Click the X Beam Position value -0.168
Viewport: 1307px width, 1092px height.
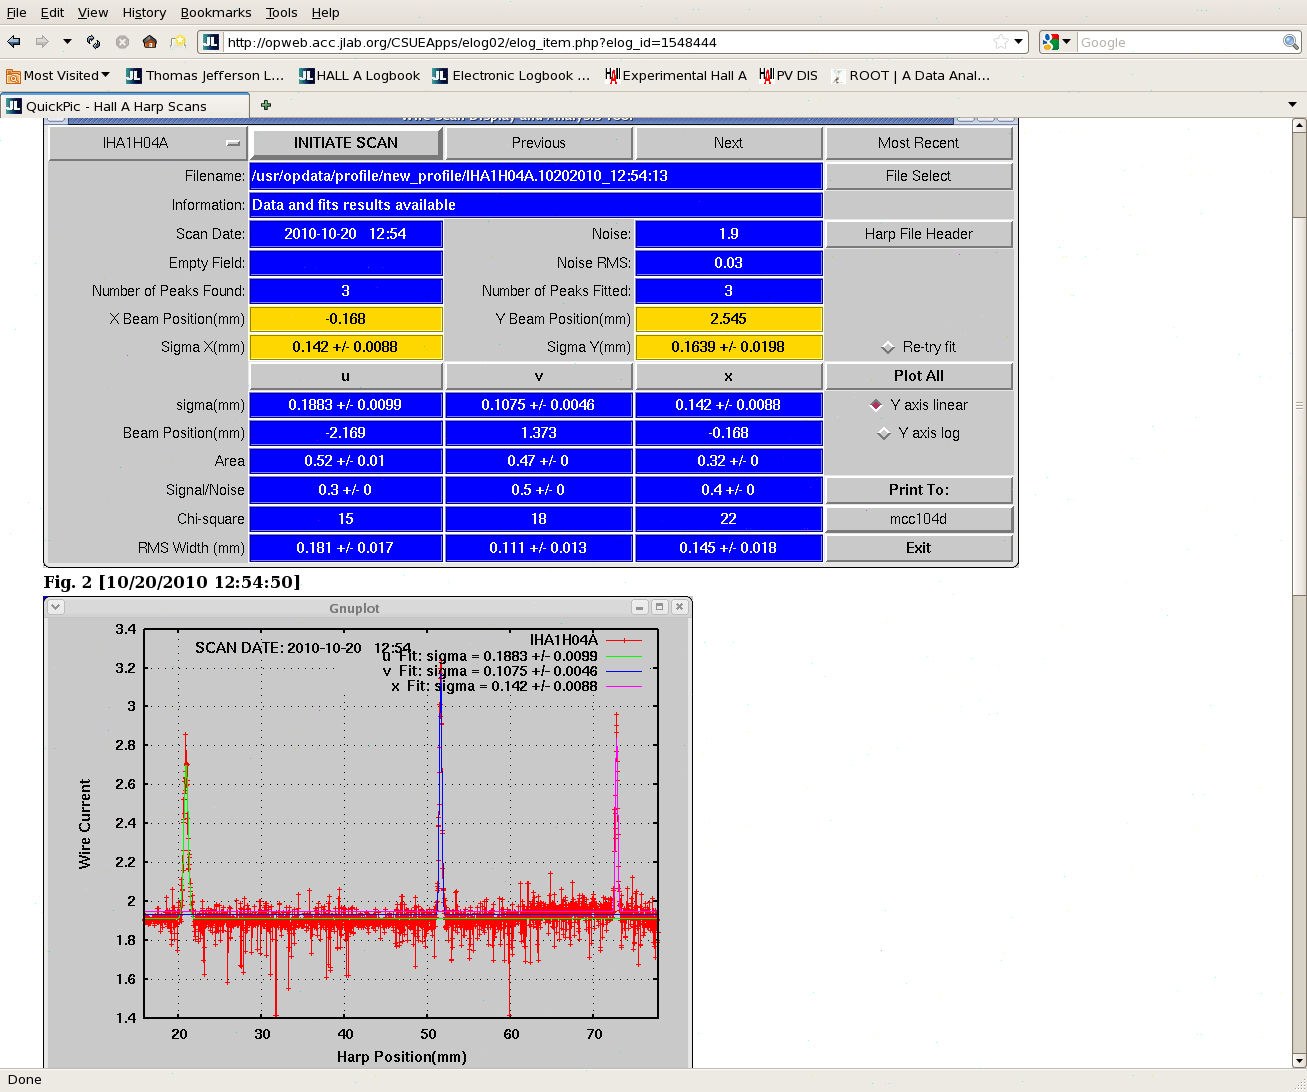coord(346,319)
